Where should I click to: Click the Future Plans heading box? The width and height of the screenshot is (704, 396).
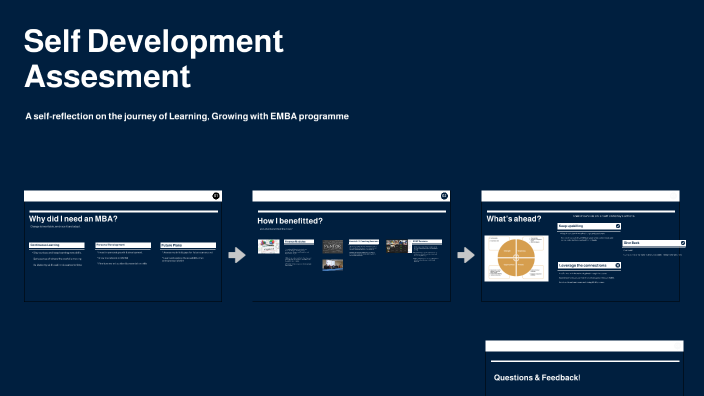pyautogui.click(x=188, y=246)
